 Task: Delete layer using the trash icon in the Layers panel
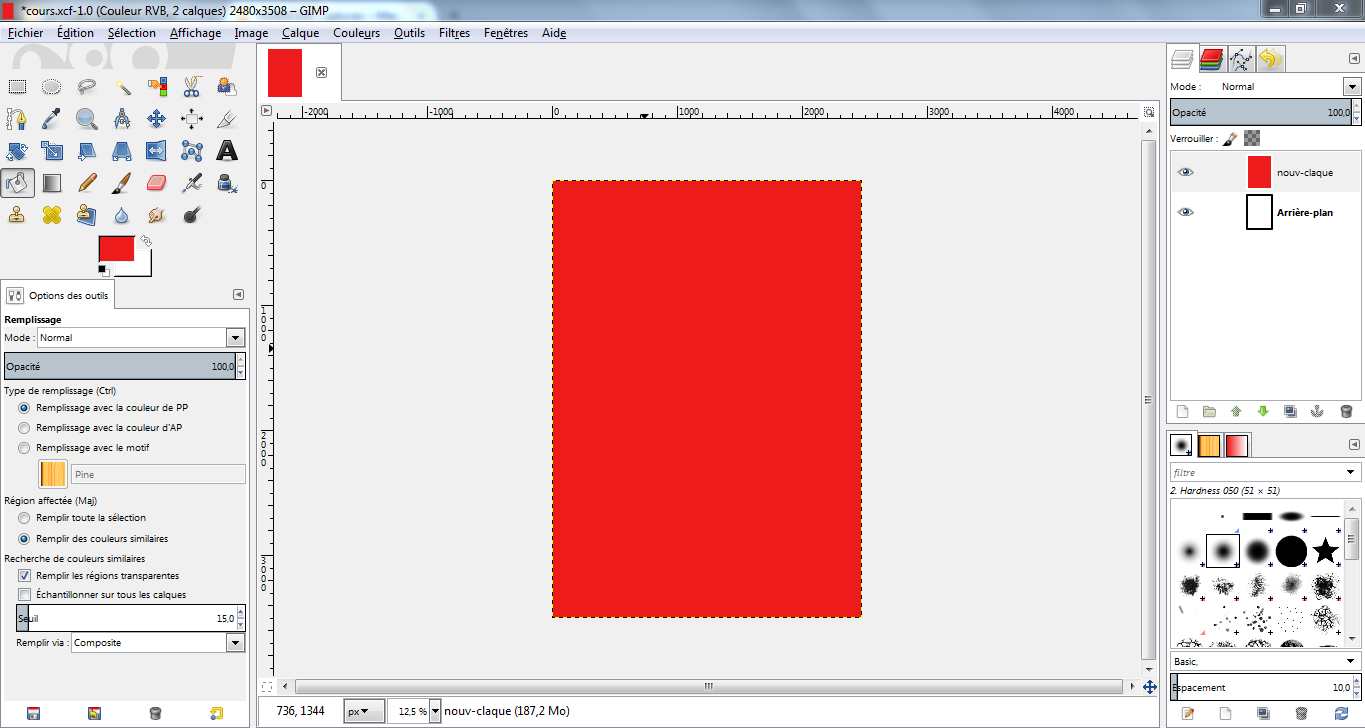[1346, 411]
